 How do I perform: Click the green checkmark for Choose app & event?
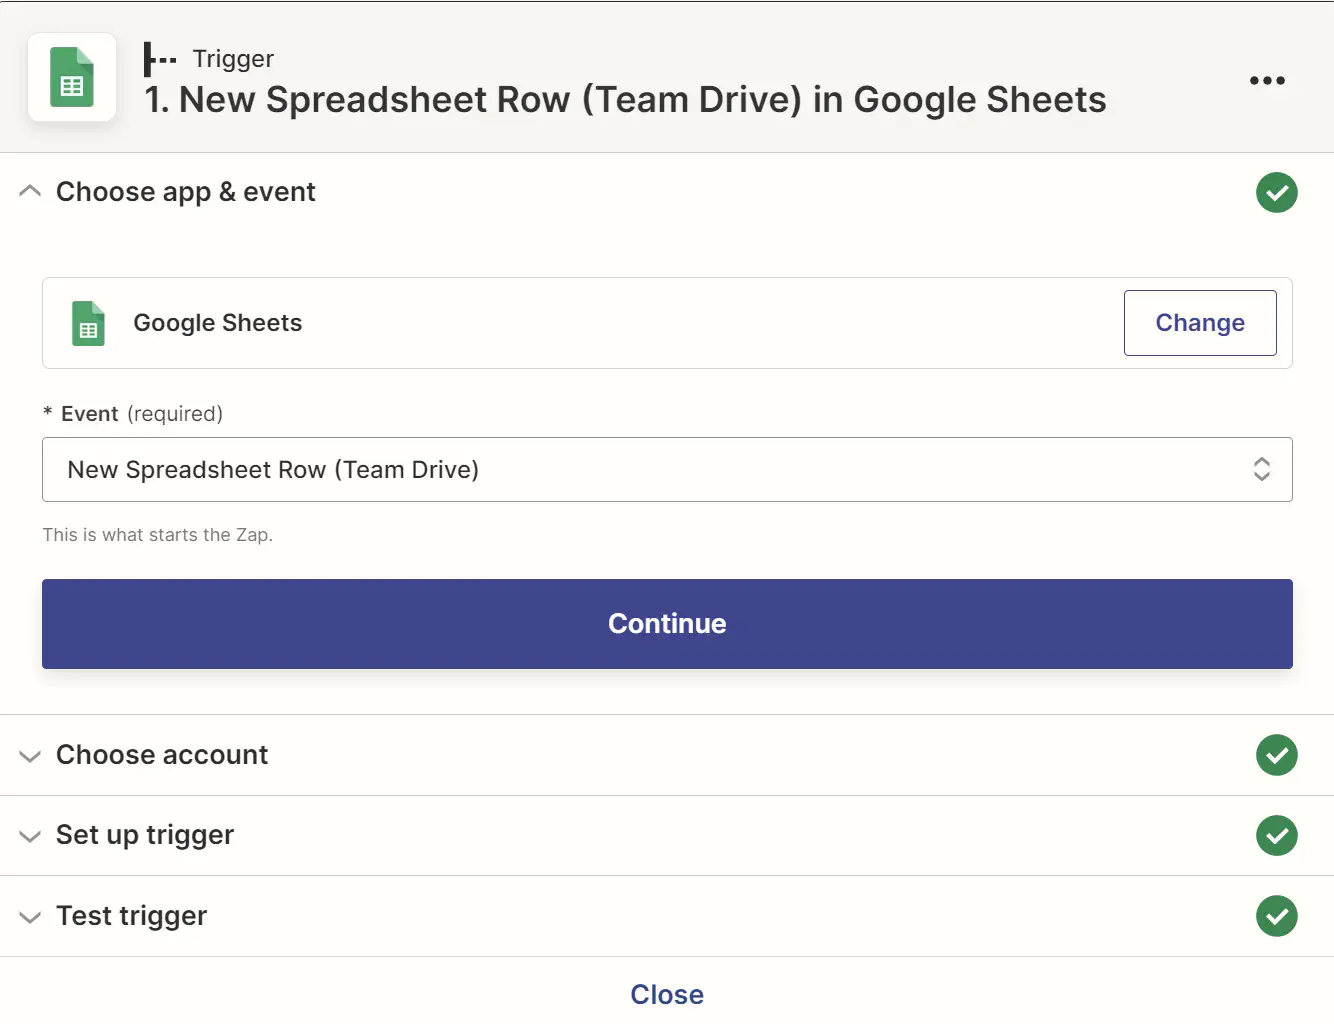click(1277, 192)
